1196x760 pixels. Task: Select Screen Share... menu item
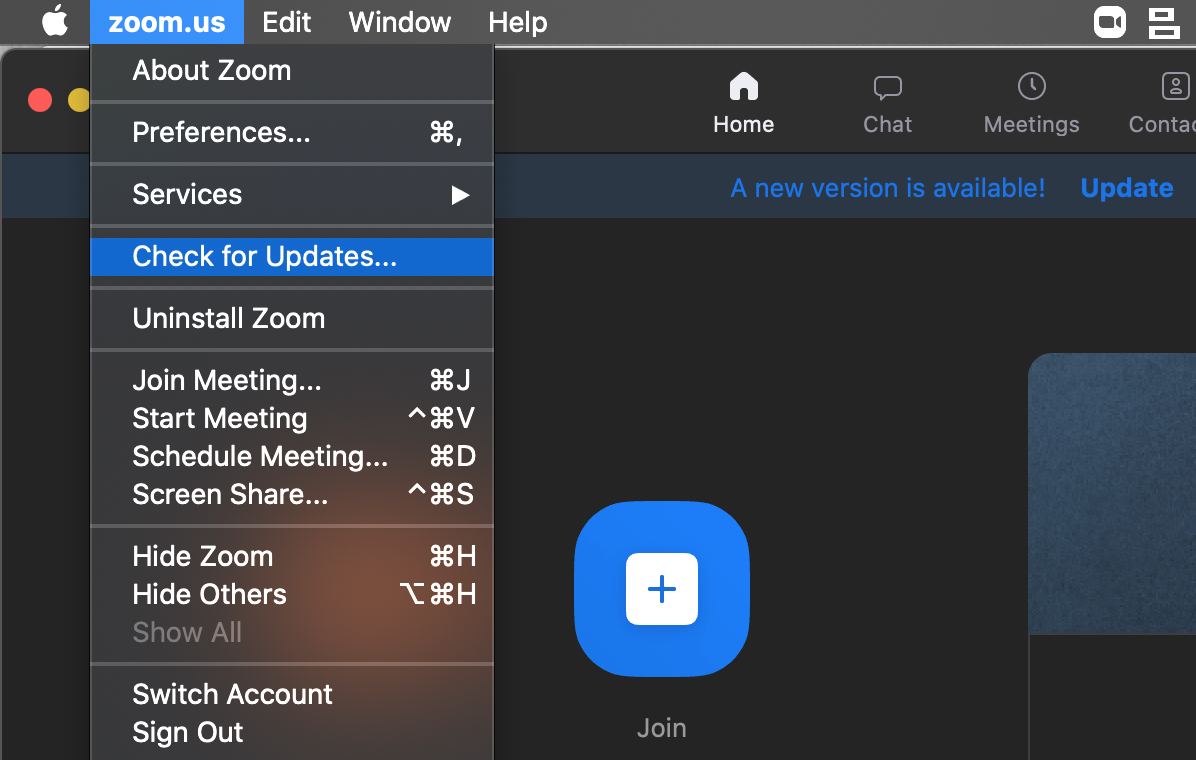tap(292, 494)
